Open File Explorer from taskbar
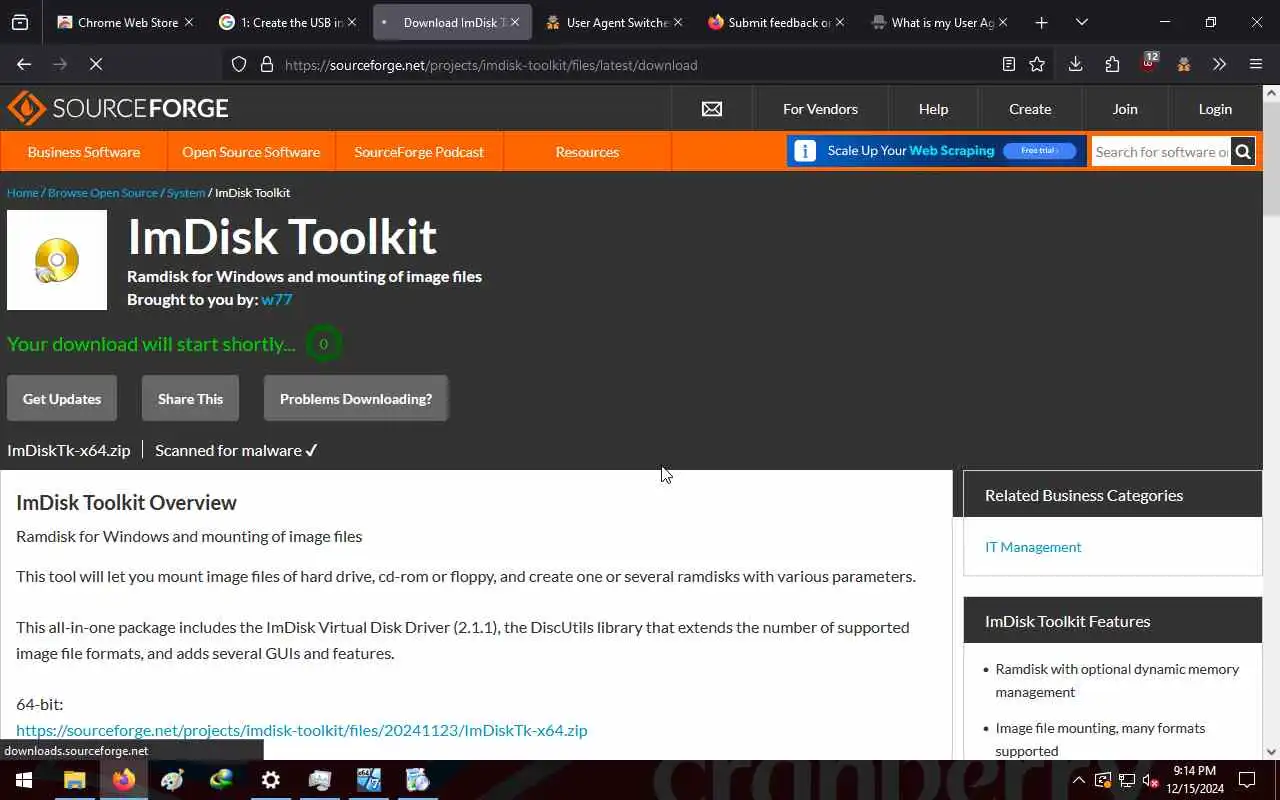The width and height of the screenshot is (1280, 800). tap(75, 780)
